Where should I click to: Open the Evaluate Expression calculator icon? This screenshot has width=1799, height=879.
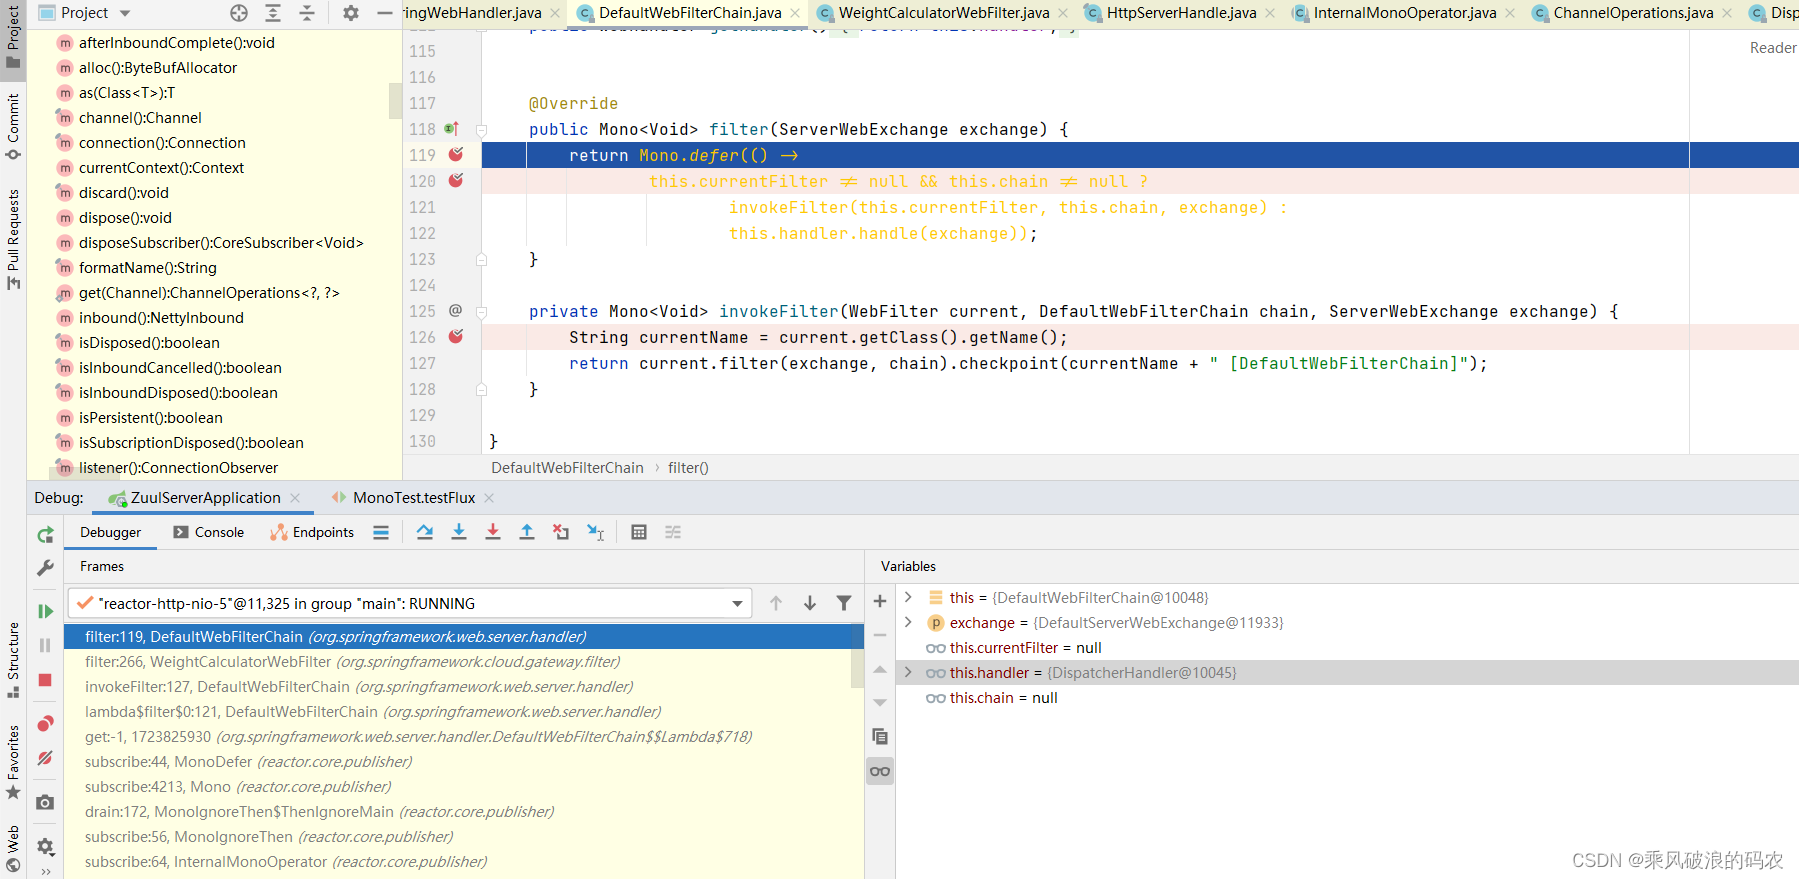click(x=639, y=532)
